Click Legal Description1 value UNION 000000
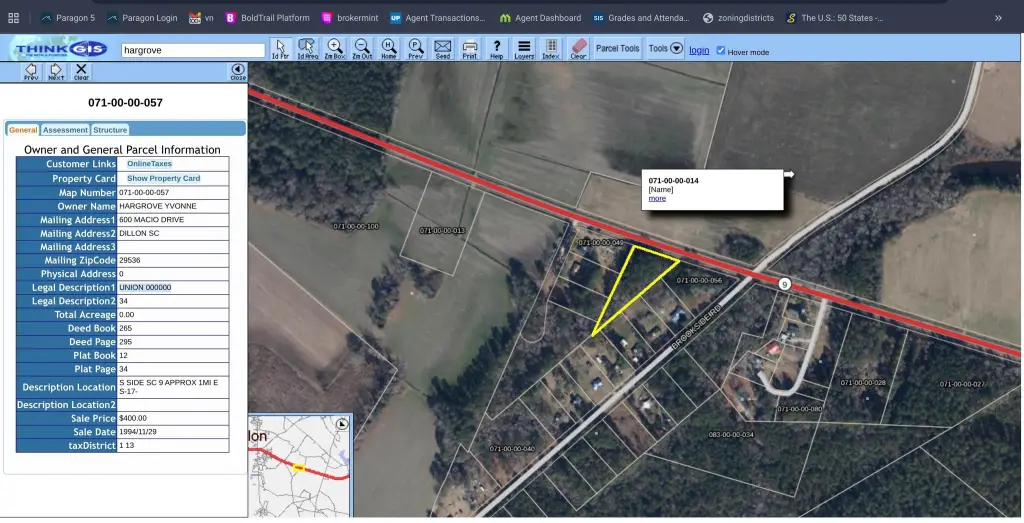The width and height of the screenshot is (1024, 523). tap(145, 287)
